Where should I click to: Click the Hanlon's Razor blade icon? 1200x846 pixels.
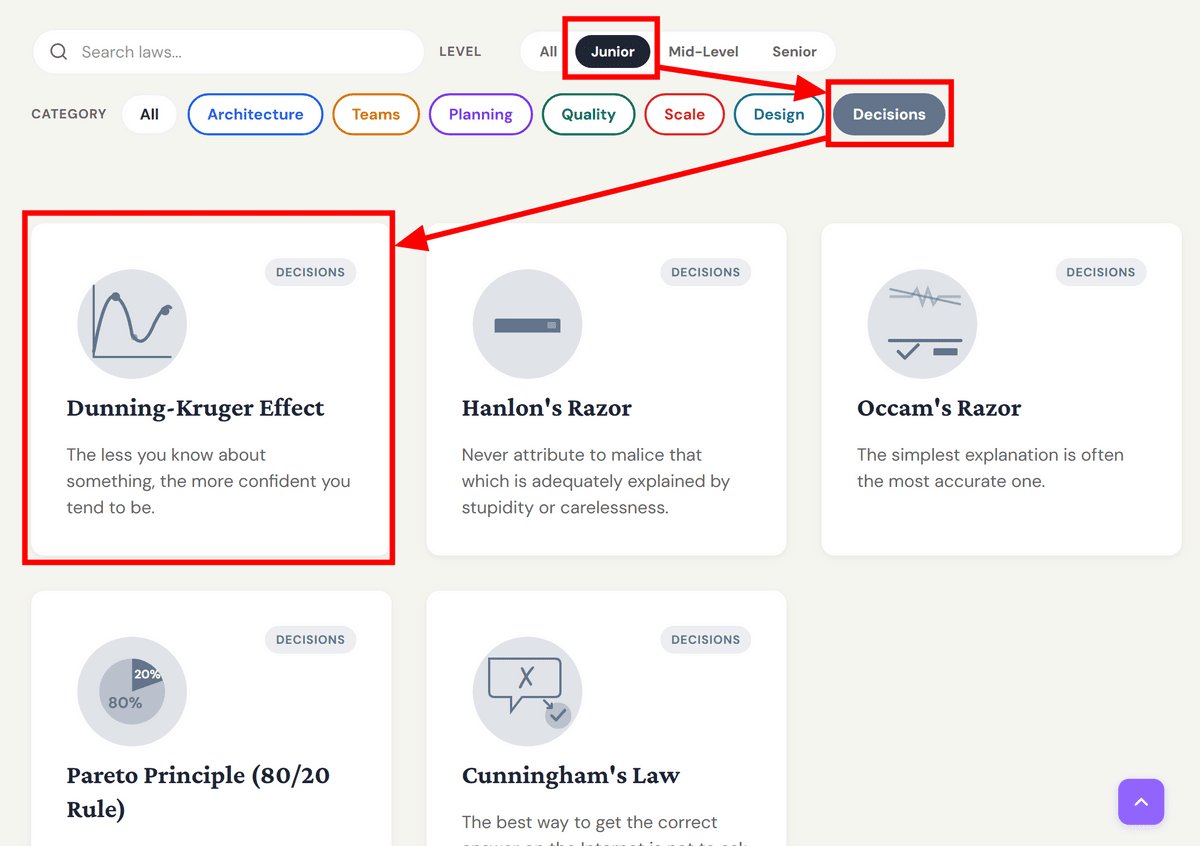pyautogui.click(x=527, y=324)
